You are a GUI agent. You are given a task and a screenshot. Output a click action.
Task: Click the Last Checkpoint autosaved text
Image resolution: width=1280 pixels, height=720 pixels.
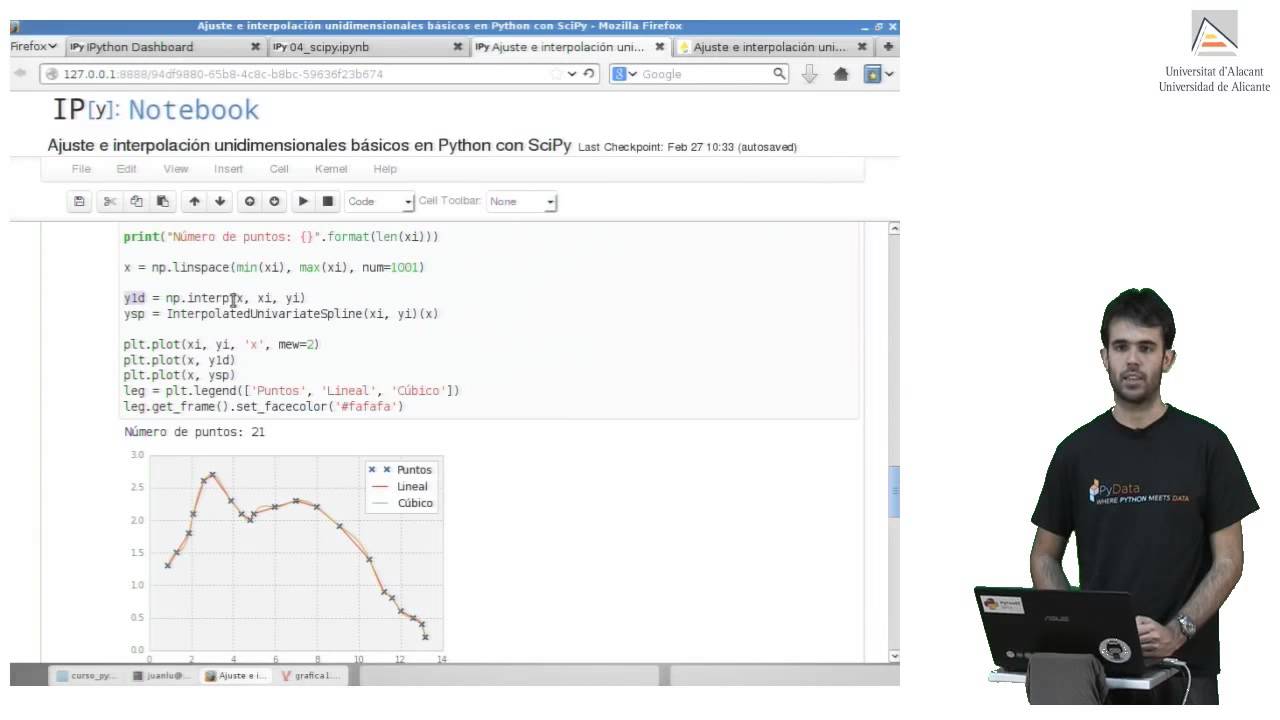(x=687, y=147)
